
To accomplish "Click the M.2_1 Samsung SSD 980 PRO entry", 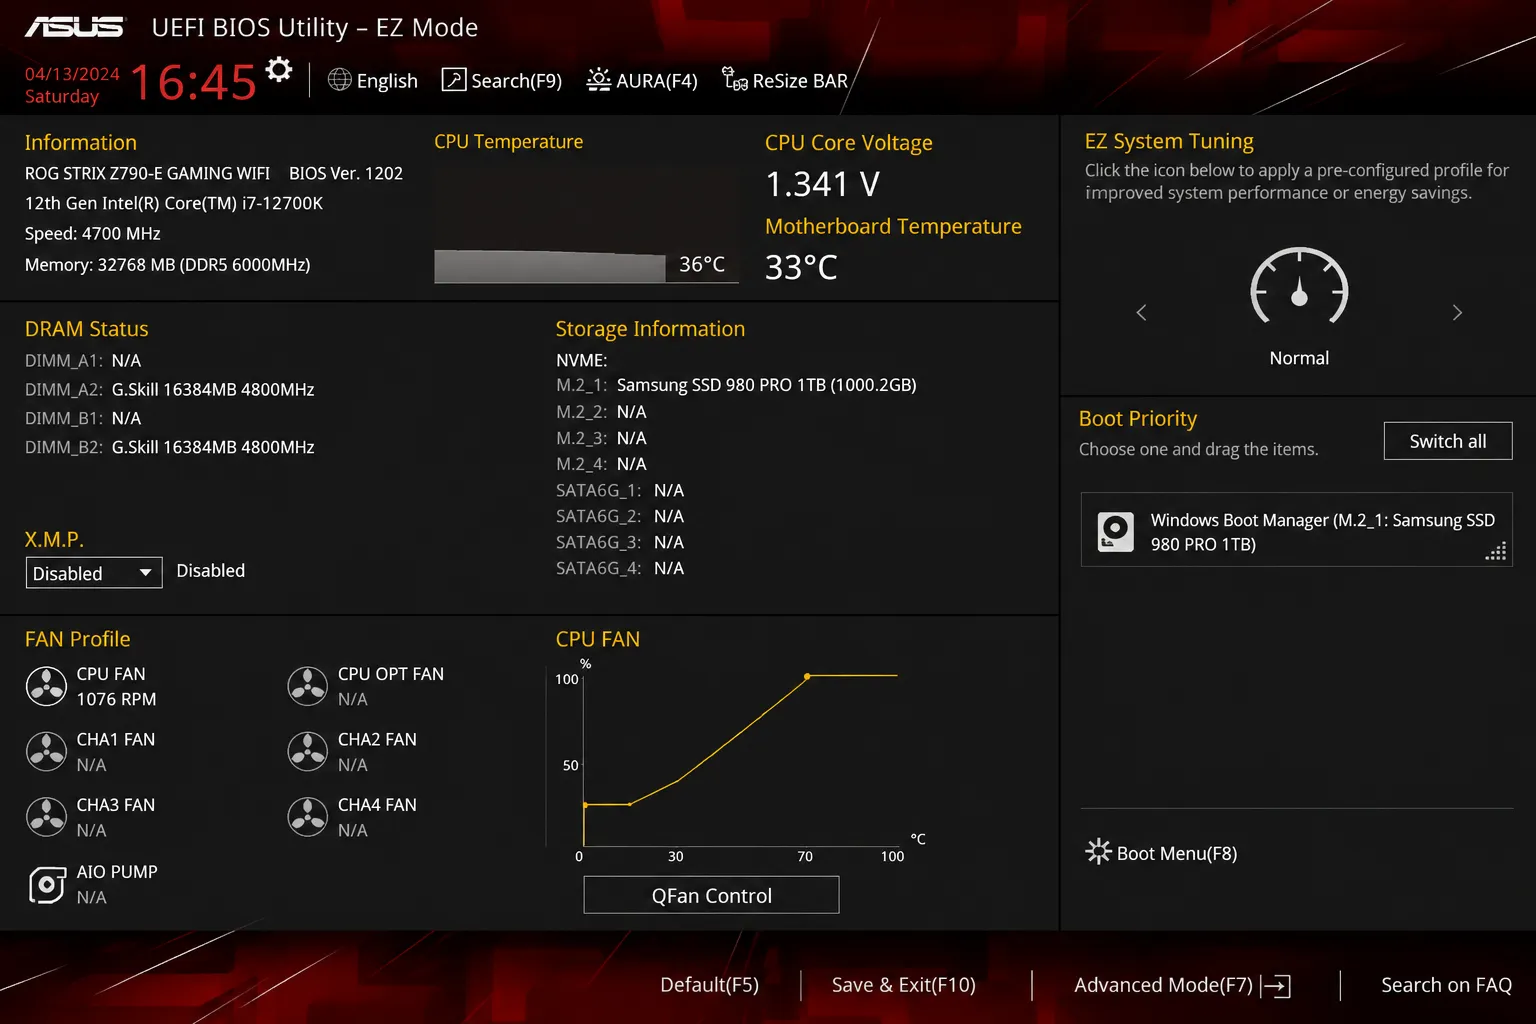I will (x=736, y=385).
